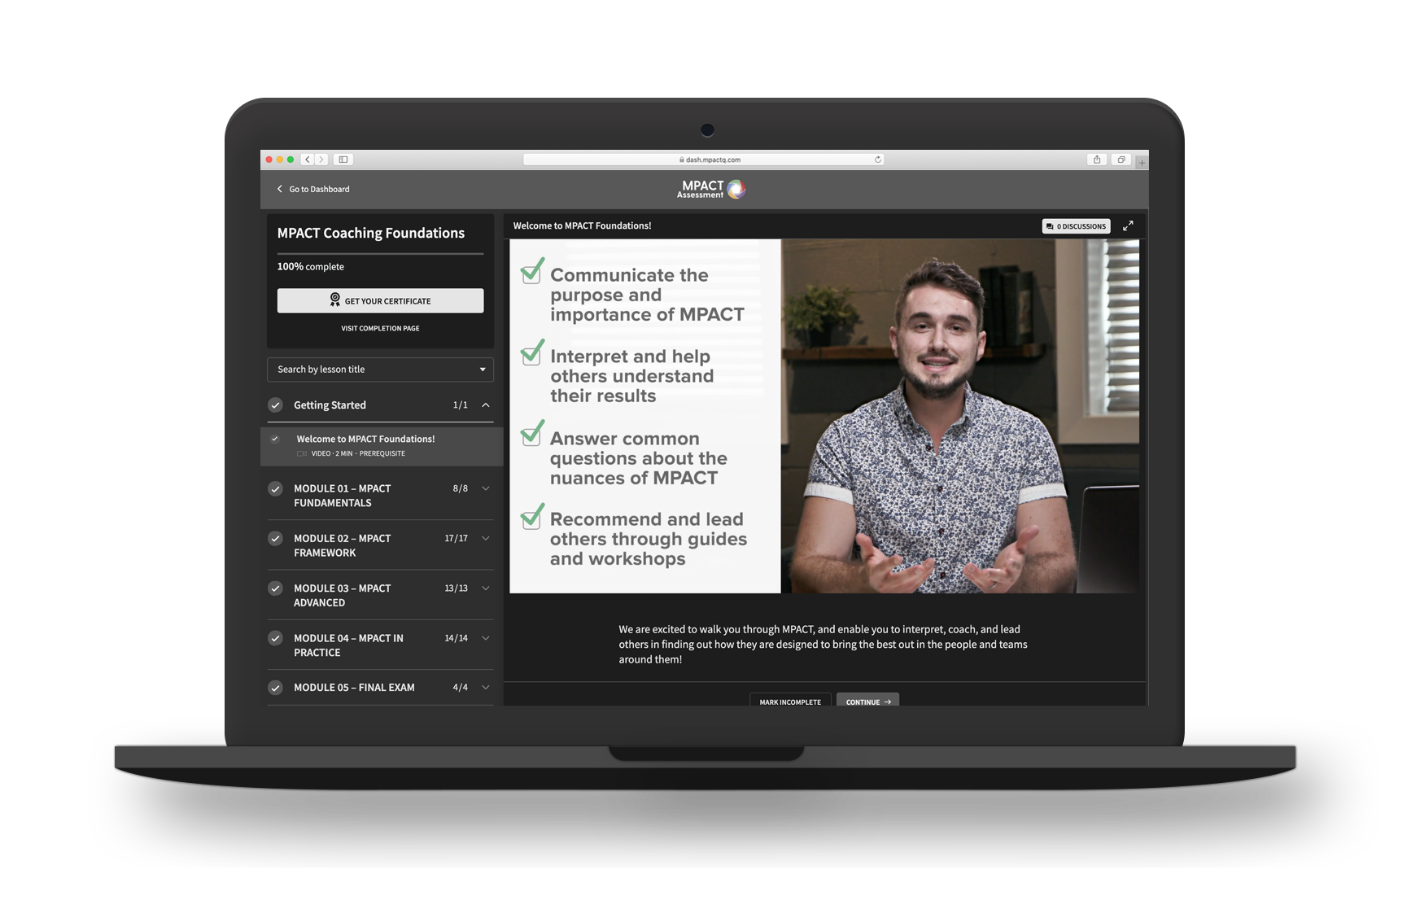Click the 17/17 count for Module 02
Image resolution: width=1423 pixels, height=902 pixels.
pyautogui.click(x=456, y=539)
